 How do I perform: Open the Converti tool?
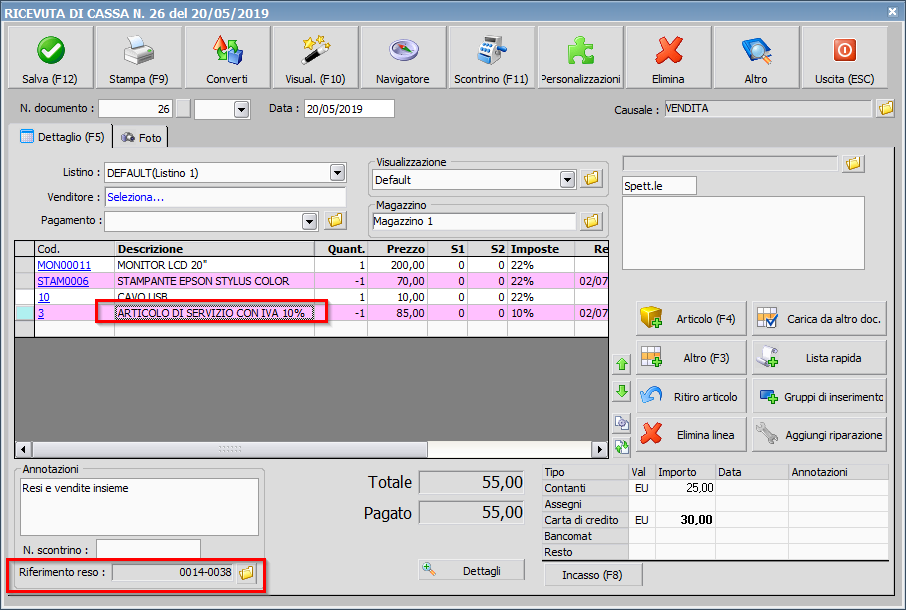pos(227,57)
